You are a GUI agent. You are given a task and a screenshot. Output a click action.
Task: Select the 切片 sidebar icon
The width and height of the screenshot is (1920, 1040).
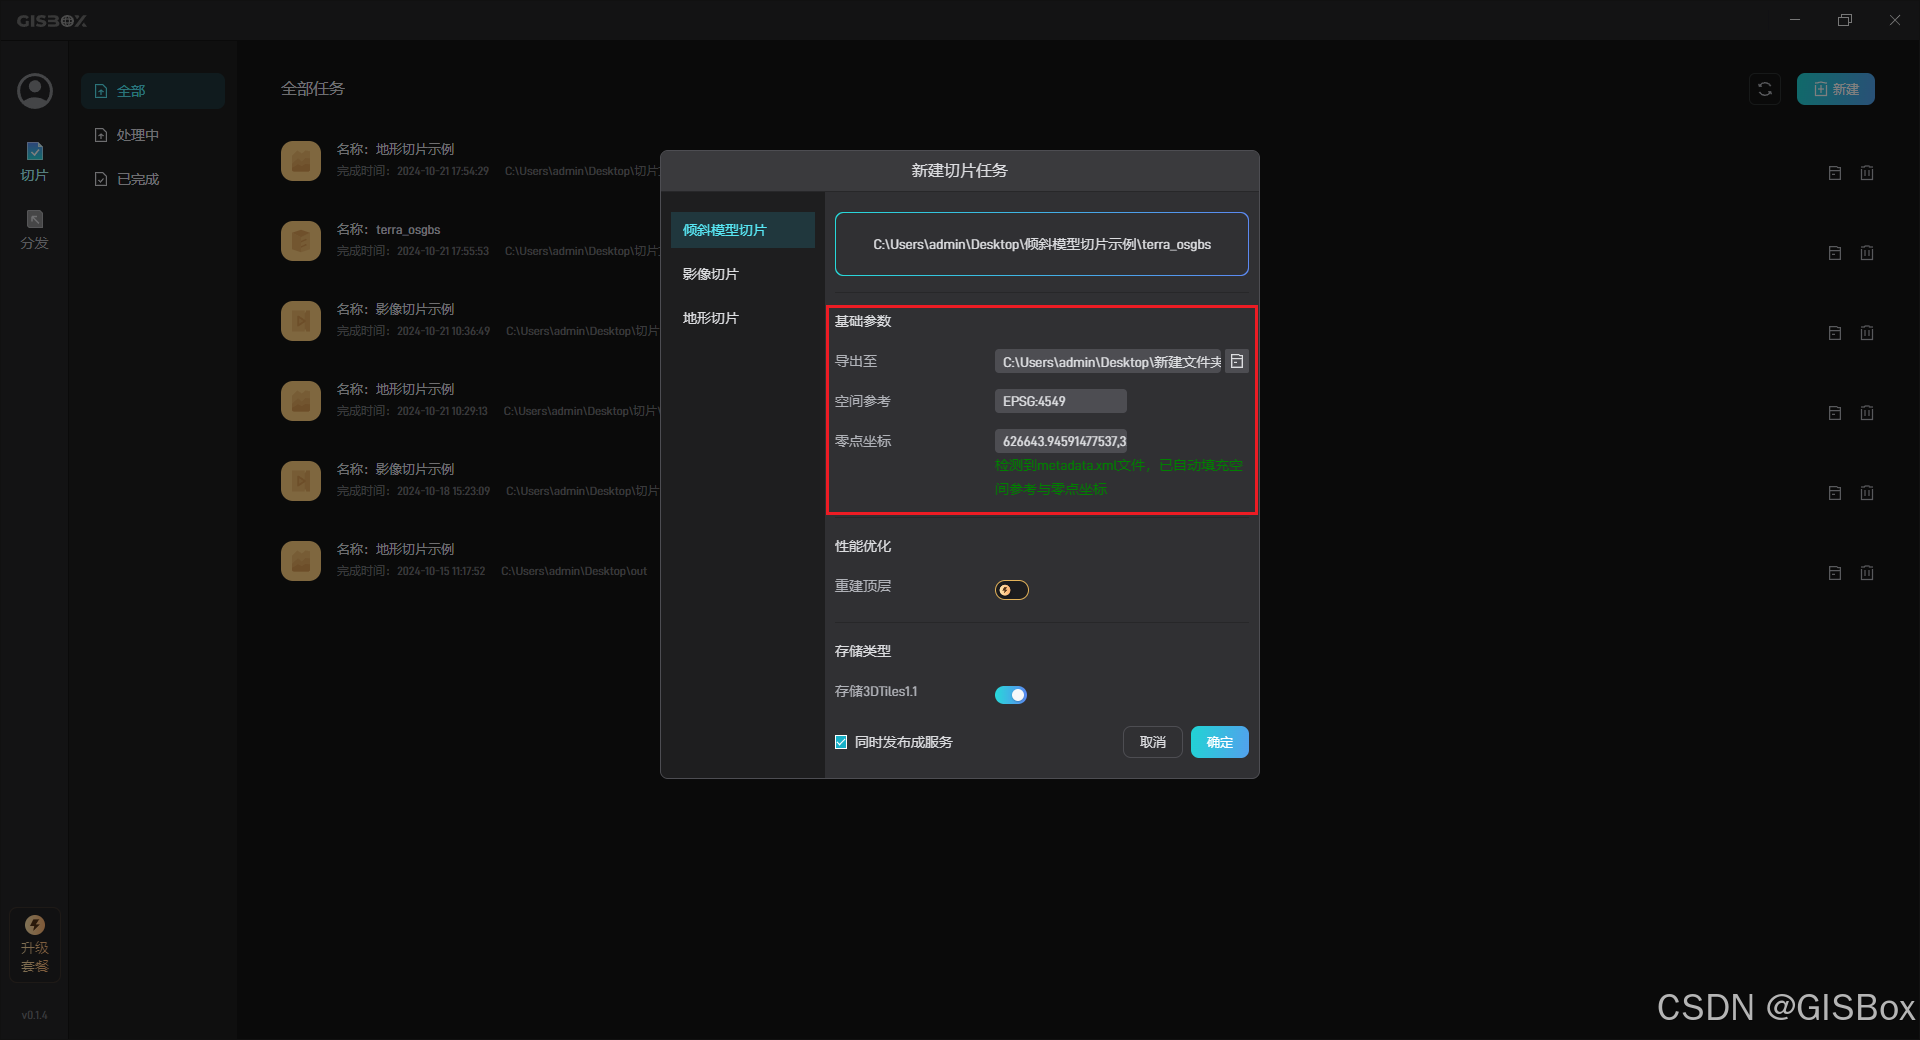(35, 161)
